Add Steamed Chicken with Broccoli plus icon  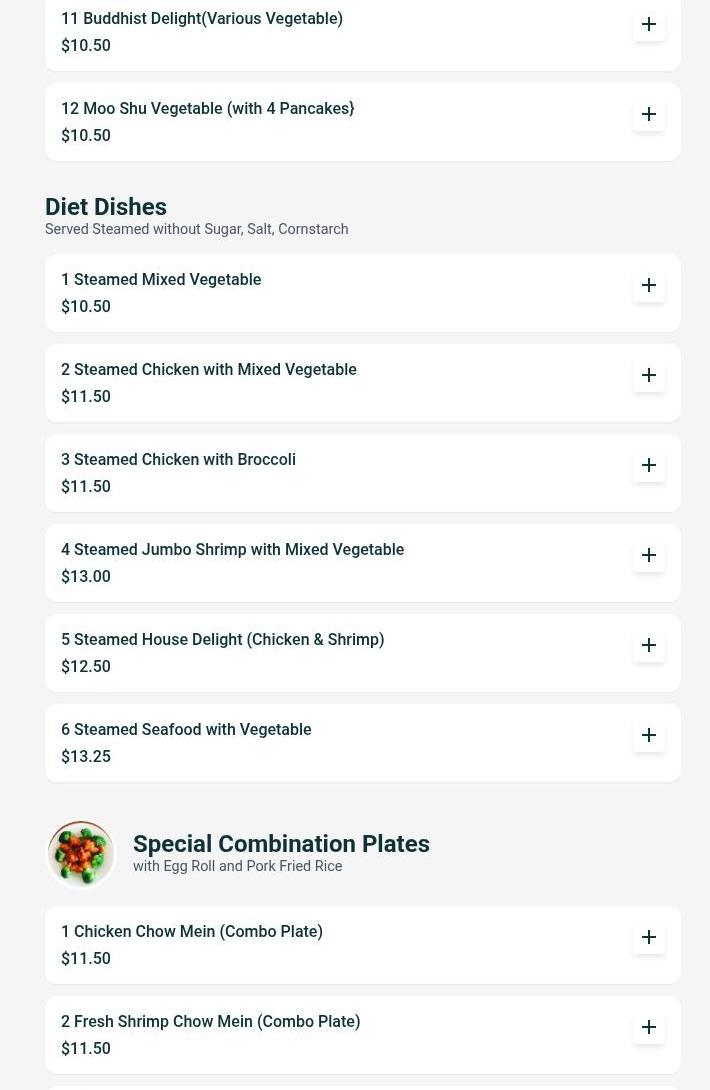coord(649,465)
